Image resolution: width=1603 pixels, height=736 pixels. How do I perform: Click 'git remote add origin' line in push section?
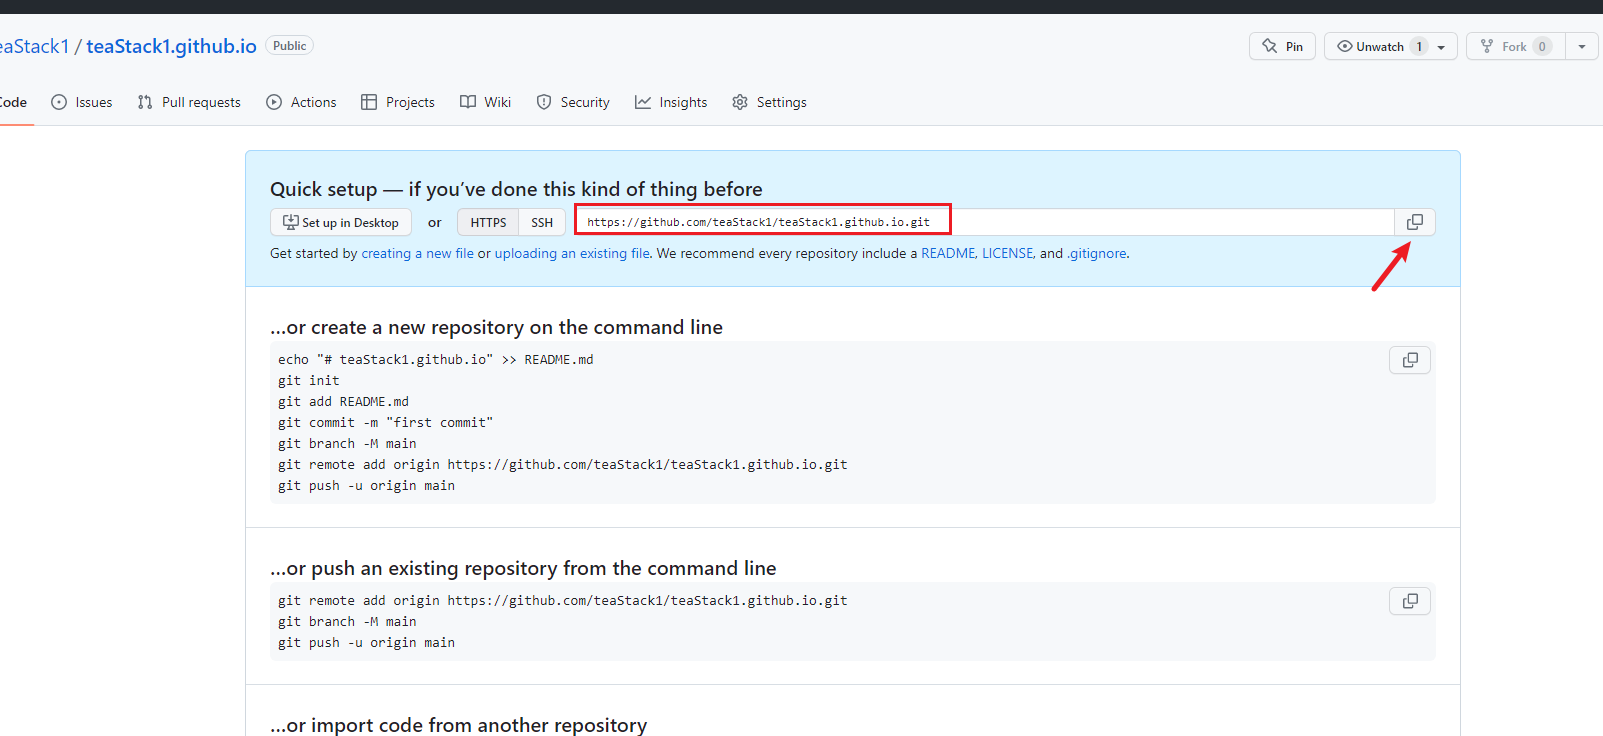[563, 601]
